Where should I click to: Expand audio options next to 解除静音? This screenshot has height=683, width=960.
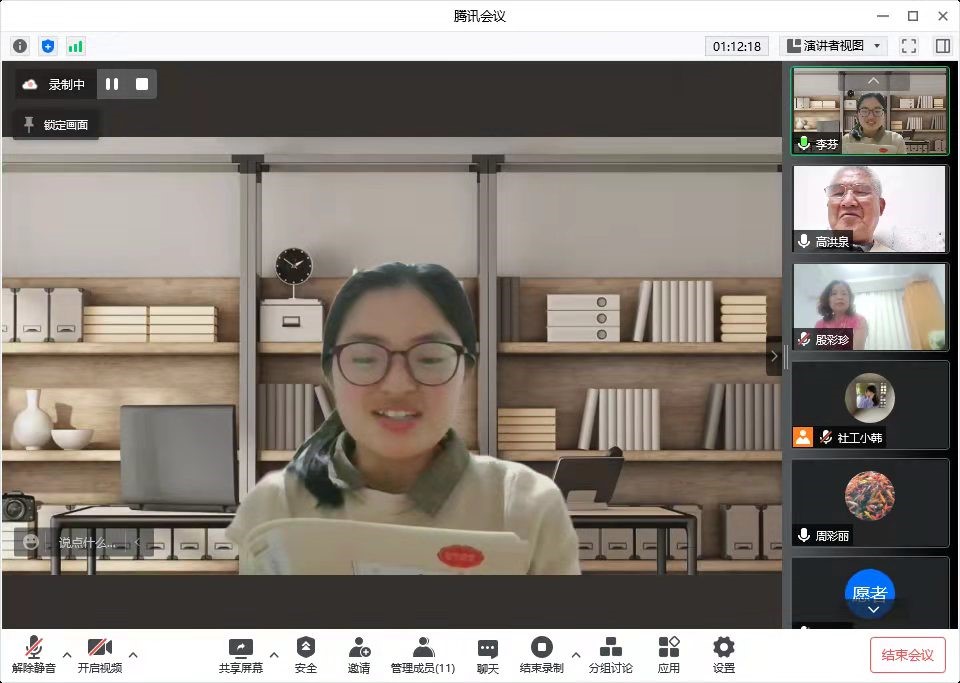pos(67,655)
